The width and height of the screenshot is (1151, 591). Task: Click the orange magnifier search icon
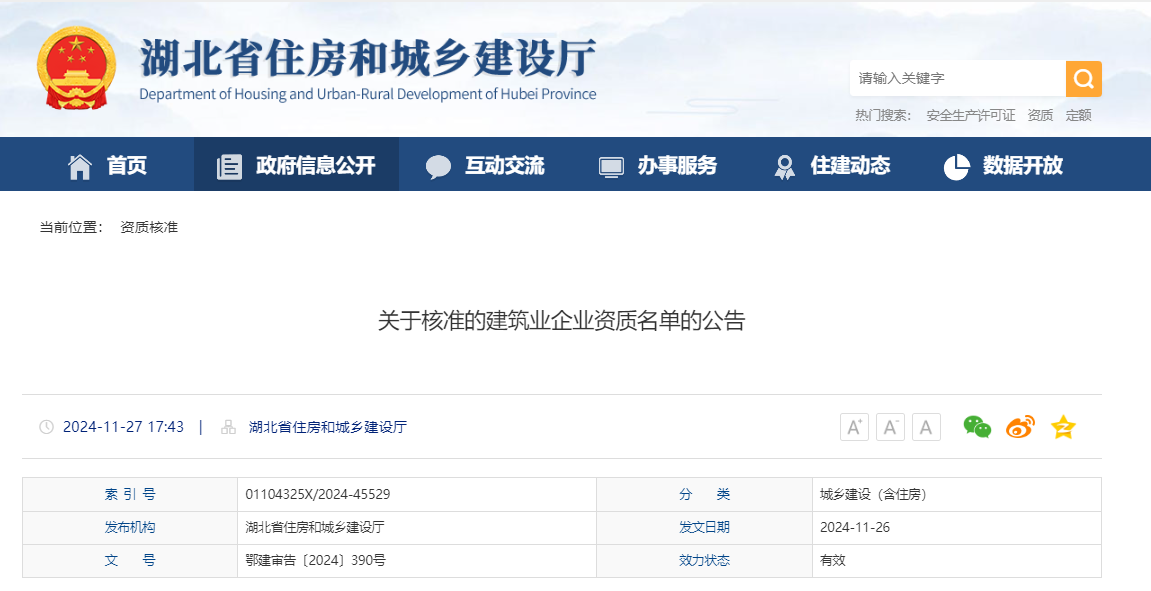pos(1083,78)
